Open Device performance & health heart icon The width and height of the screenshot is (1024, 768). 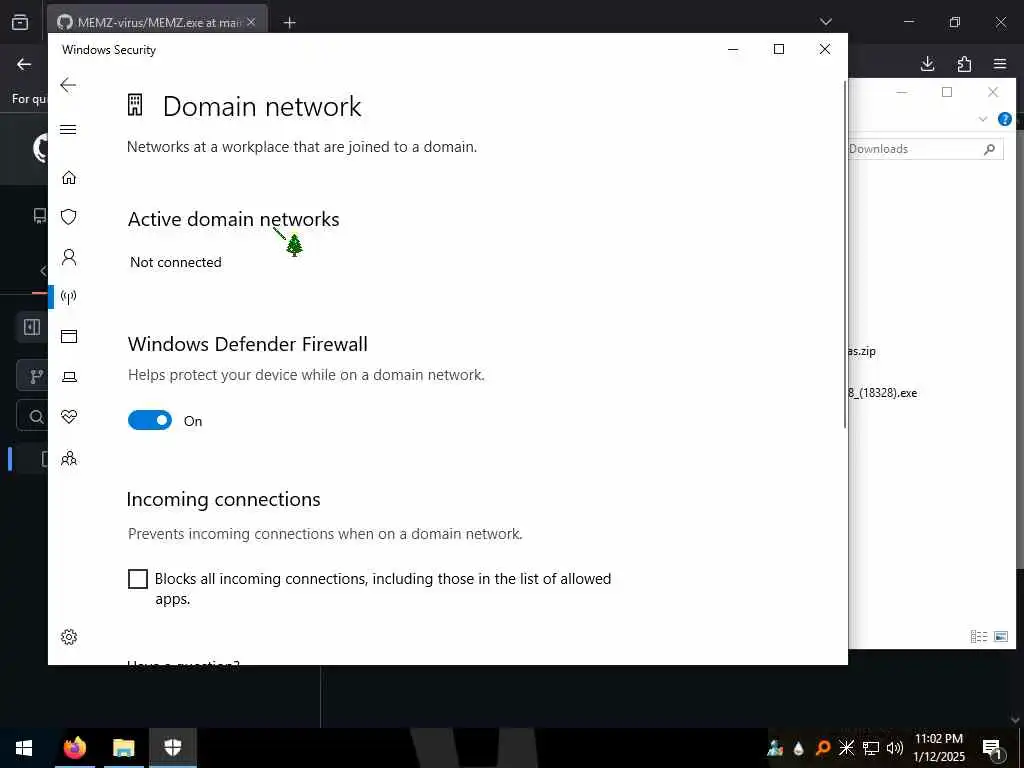tap(69, 417)
